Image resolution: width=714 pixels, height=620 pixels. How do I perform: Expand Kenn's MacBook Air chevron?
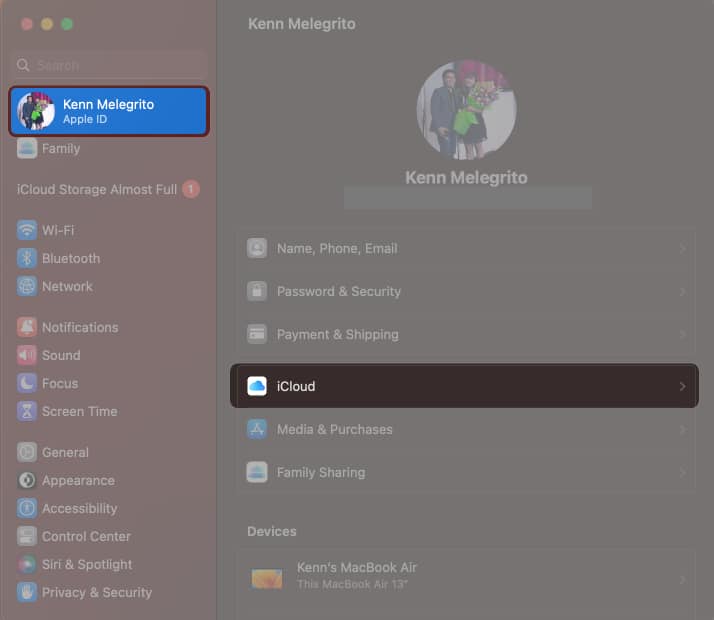(x=682, y=579)
